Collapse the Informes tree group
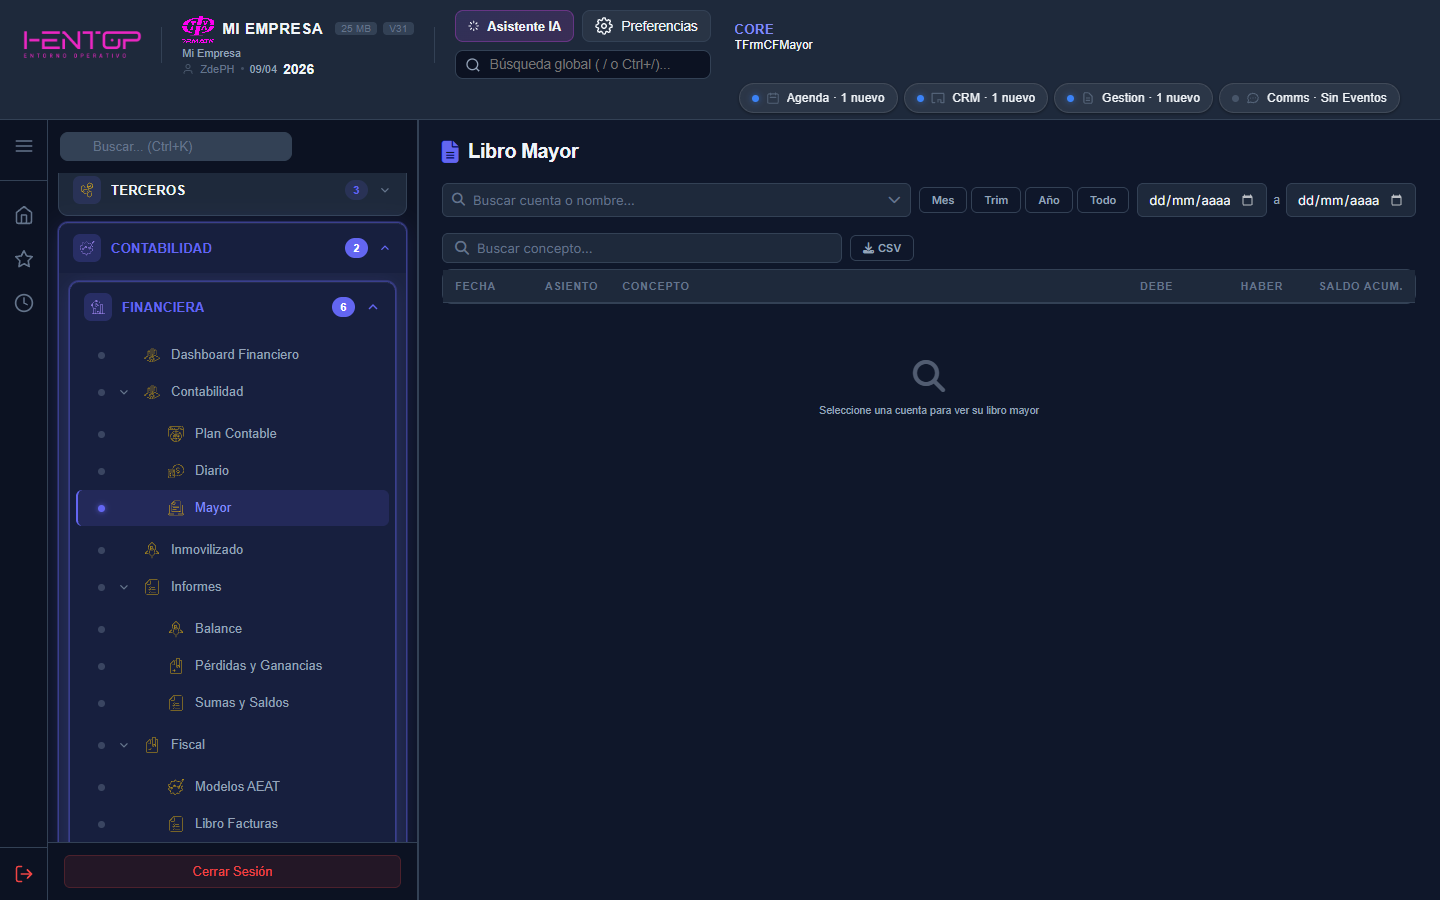This screenshot has height=900, width=1440. click(124, 587)
